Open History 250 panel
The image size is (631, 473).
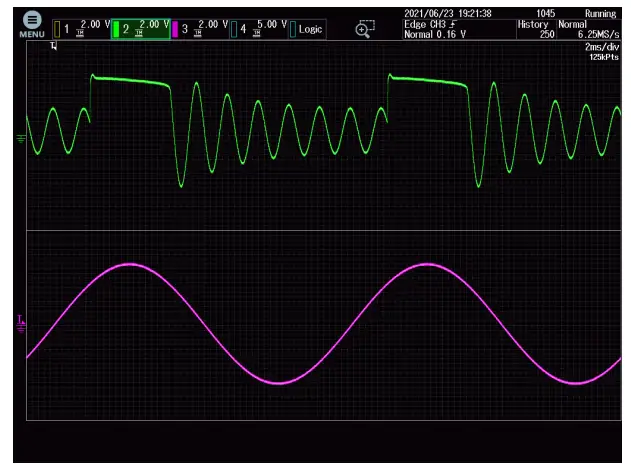tap(536, 29)
